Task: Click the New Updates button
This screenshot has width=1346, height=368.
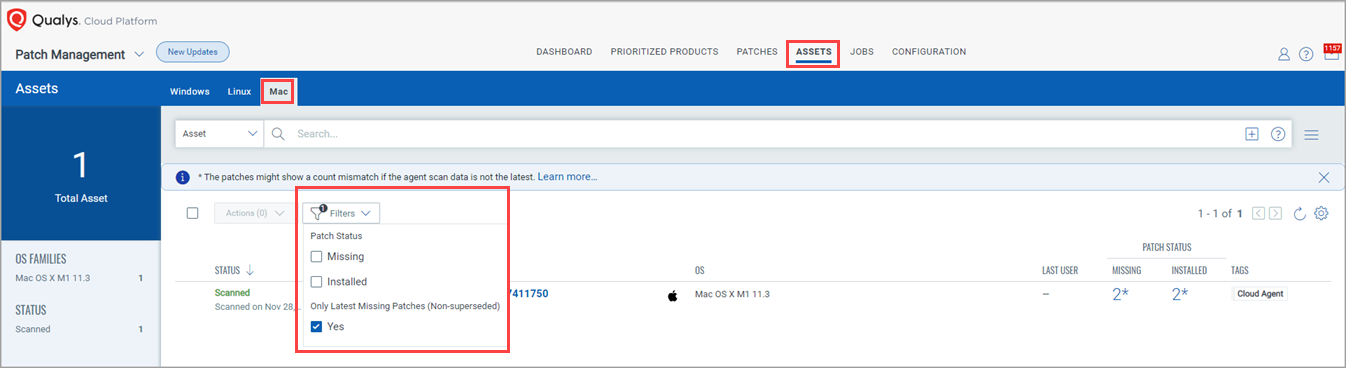Action: [193, 52]
